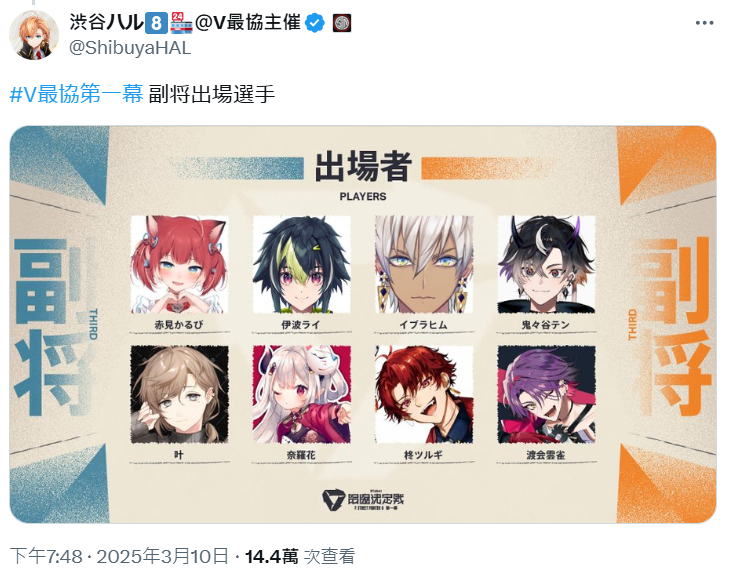The width and height of the screenshot is (735, 576).
Task: Click 奈羅花 portrait in image
Action: click(x=301, y=395)
